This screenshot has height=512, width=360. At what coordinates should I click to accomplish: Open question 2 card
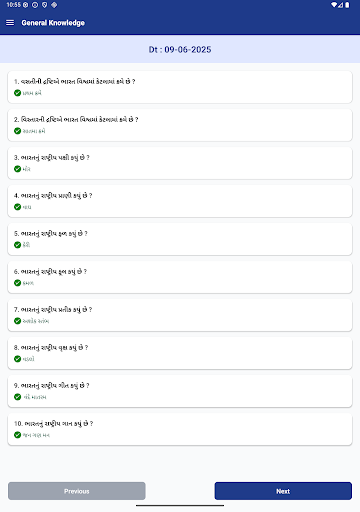[180, 125]
